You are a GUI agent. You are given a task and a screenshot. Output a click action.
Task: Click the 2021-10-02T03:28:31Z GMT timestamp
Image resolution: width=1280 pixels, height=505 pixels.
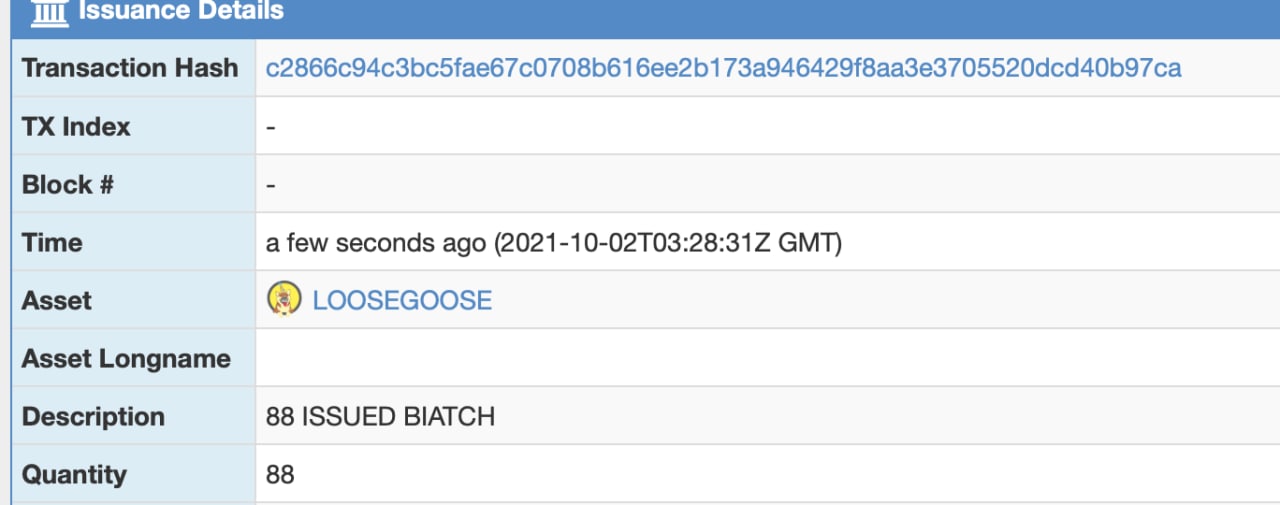(x=668, y=243)
